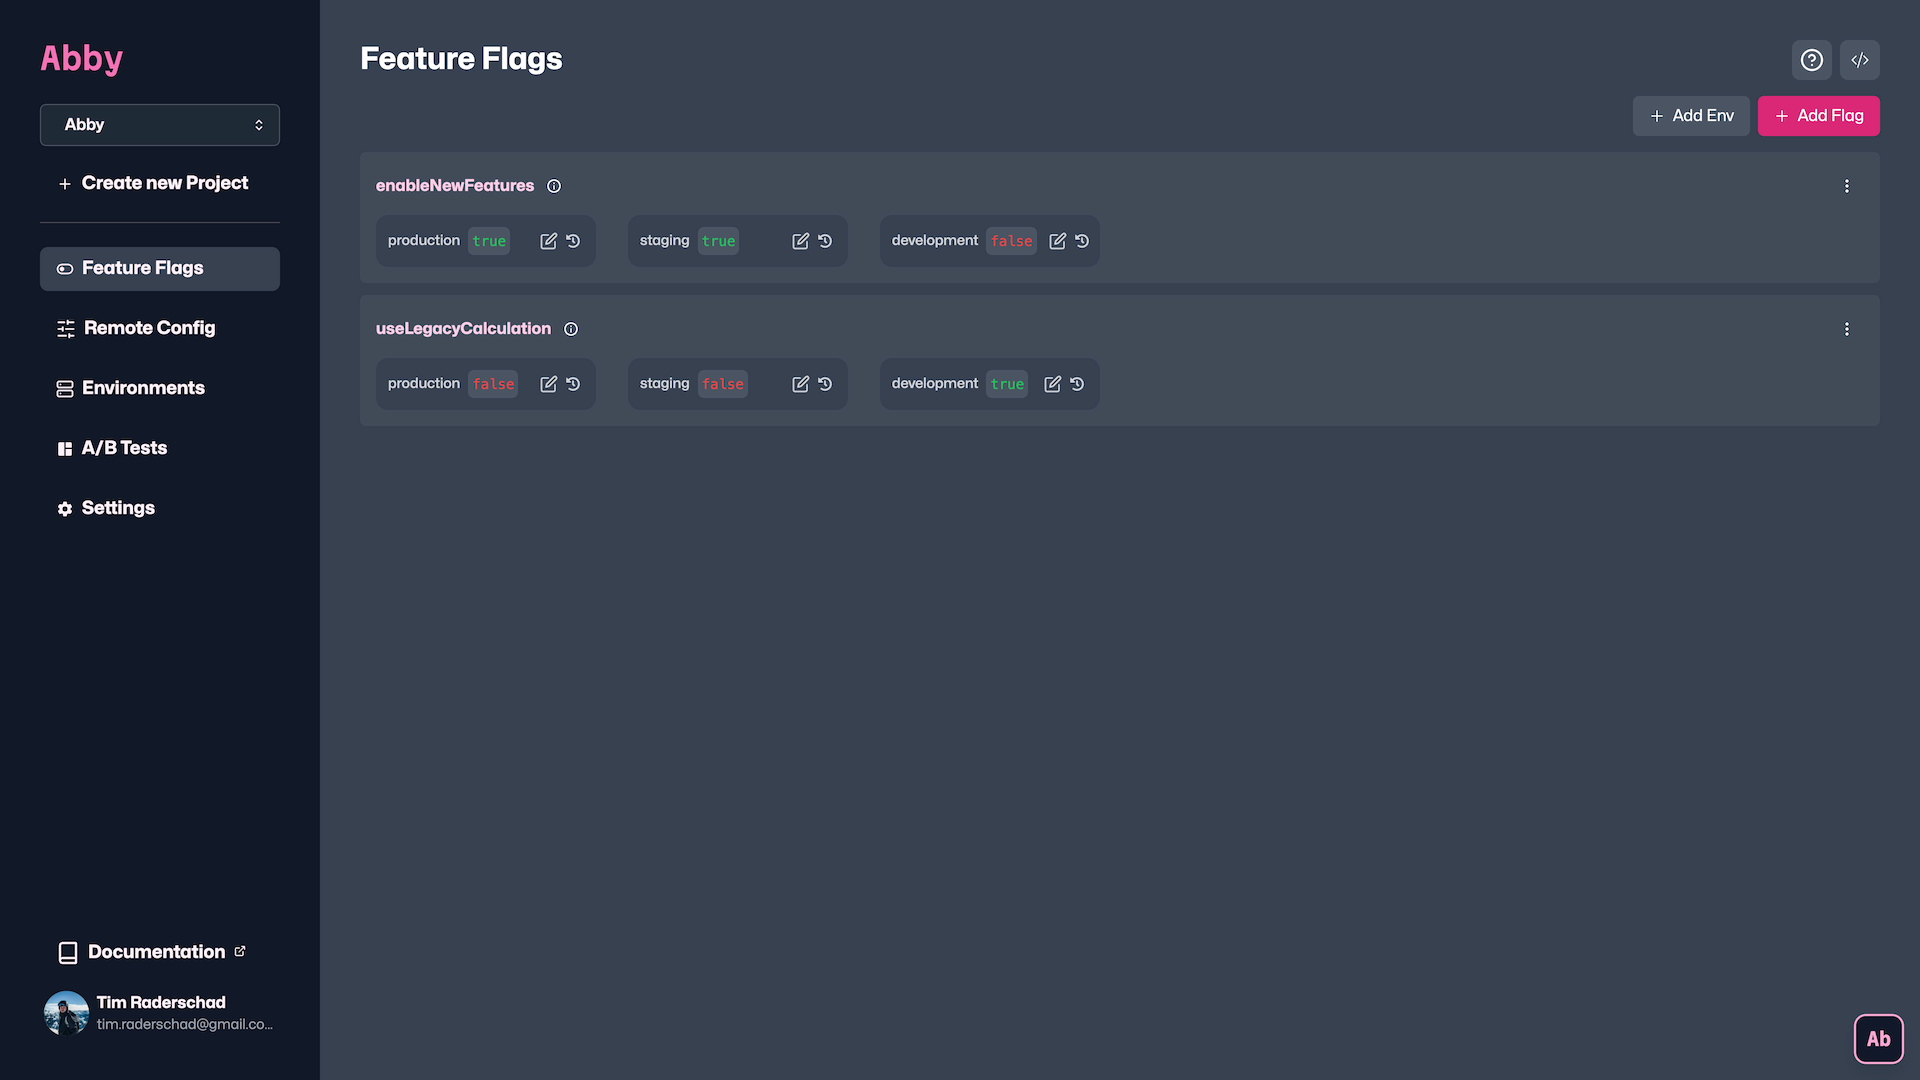Open the code snippet icon button
The width and height of the screenshot is (1920, 1080).
1859,60
